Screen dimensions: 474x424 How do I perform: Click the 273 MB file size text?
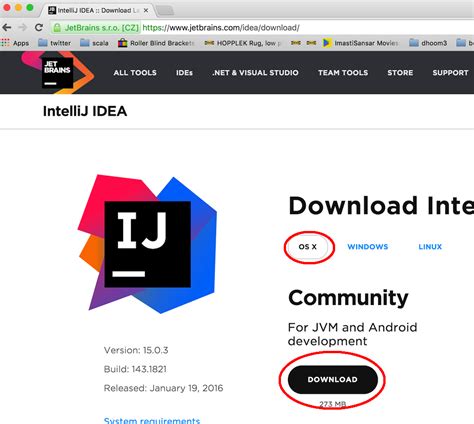coord(332,404)
